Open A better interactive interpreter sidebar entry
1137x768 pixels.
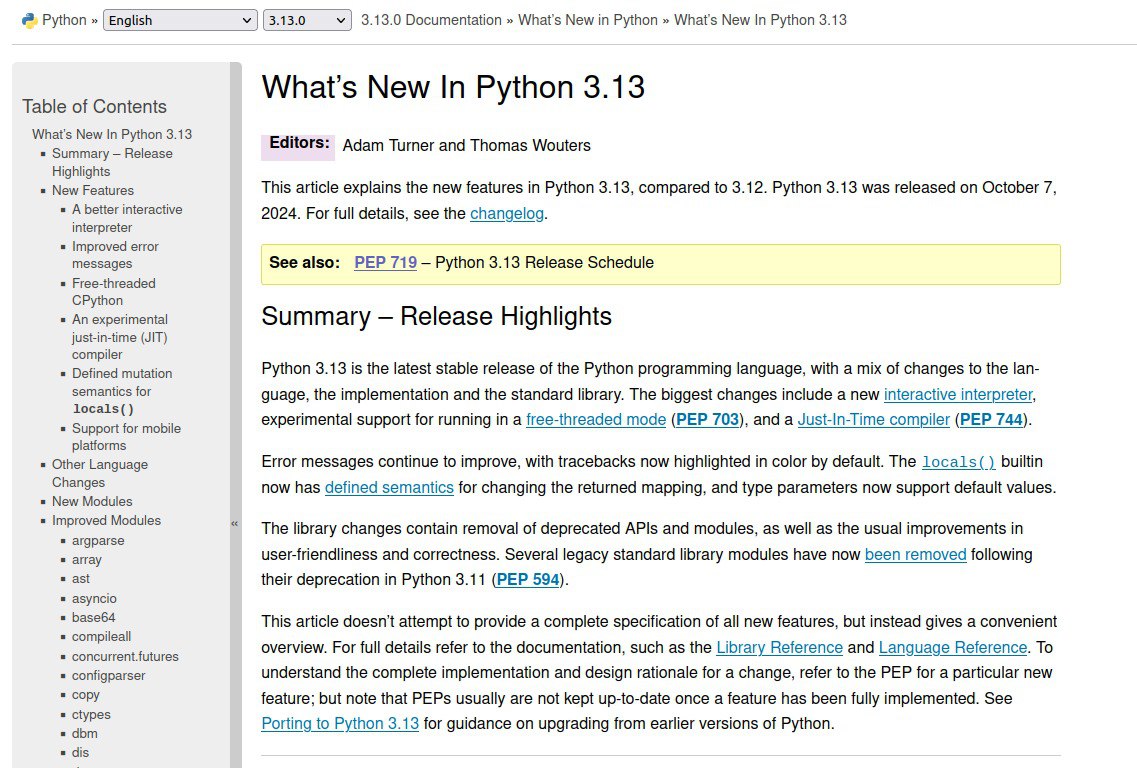[127, 218]
